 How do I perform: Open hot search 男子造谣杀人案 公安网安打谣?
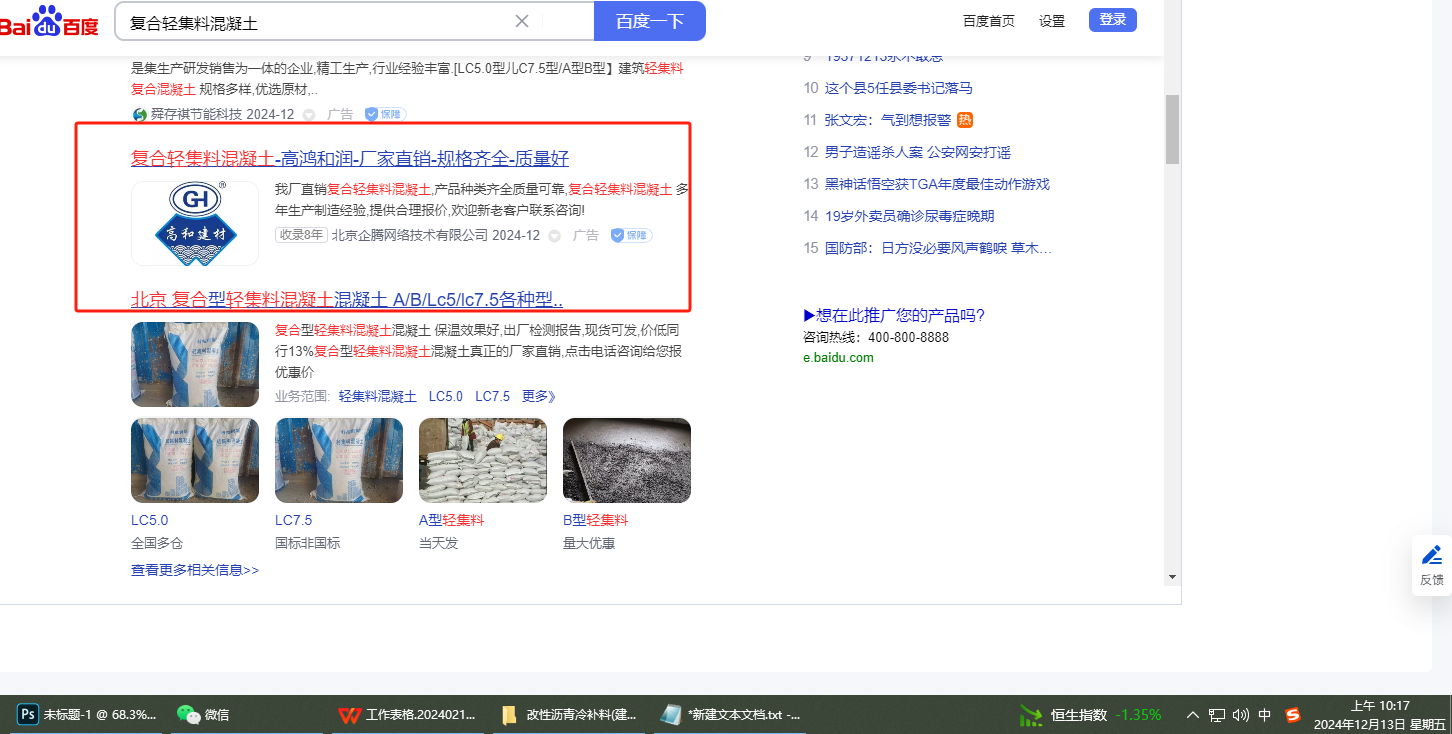[x=918, y=152]
